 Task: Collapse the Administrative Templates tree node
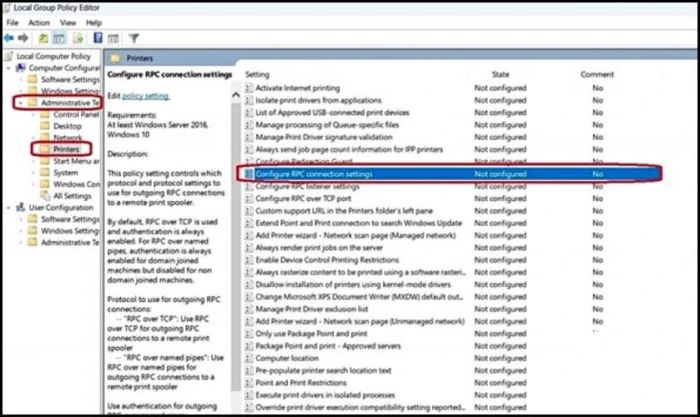pyautogui.click(x=20, y=102)
